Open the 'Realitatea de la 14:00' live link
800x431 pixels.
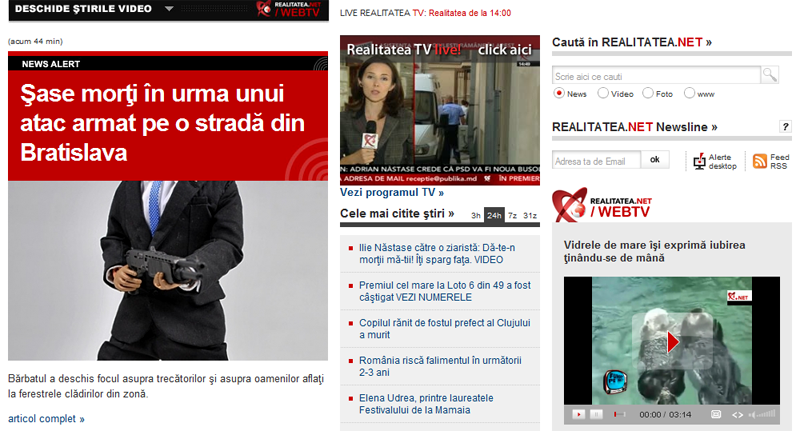[x=469, y=13]
